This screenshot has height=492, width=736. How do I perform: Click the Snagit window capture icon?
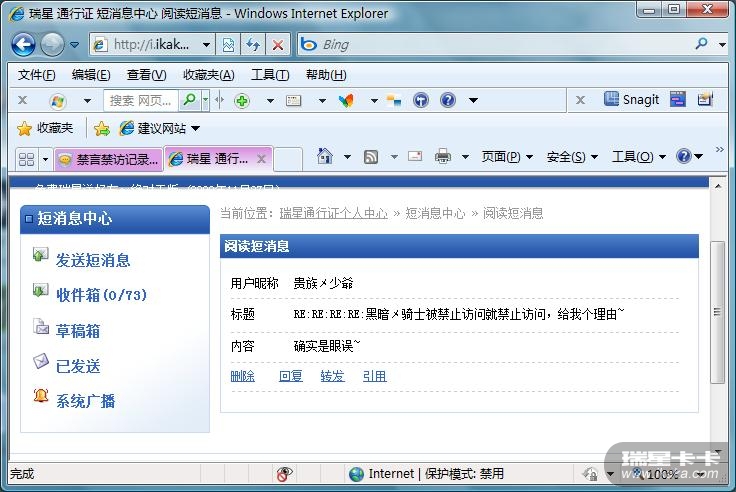677,99
